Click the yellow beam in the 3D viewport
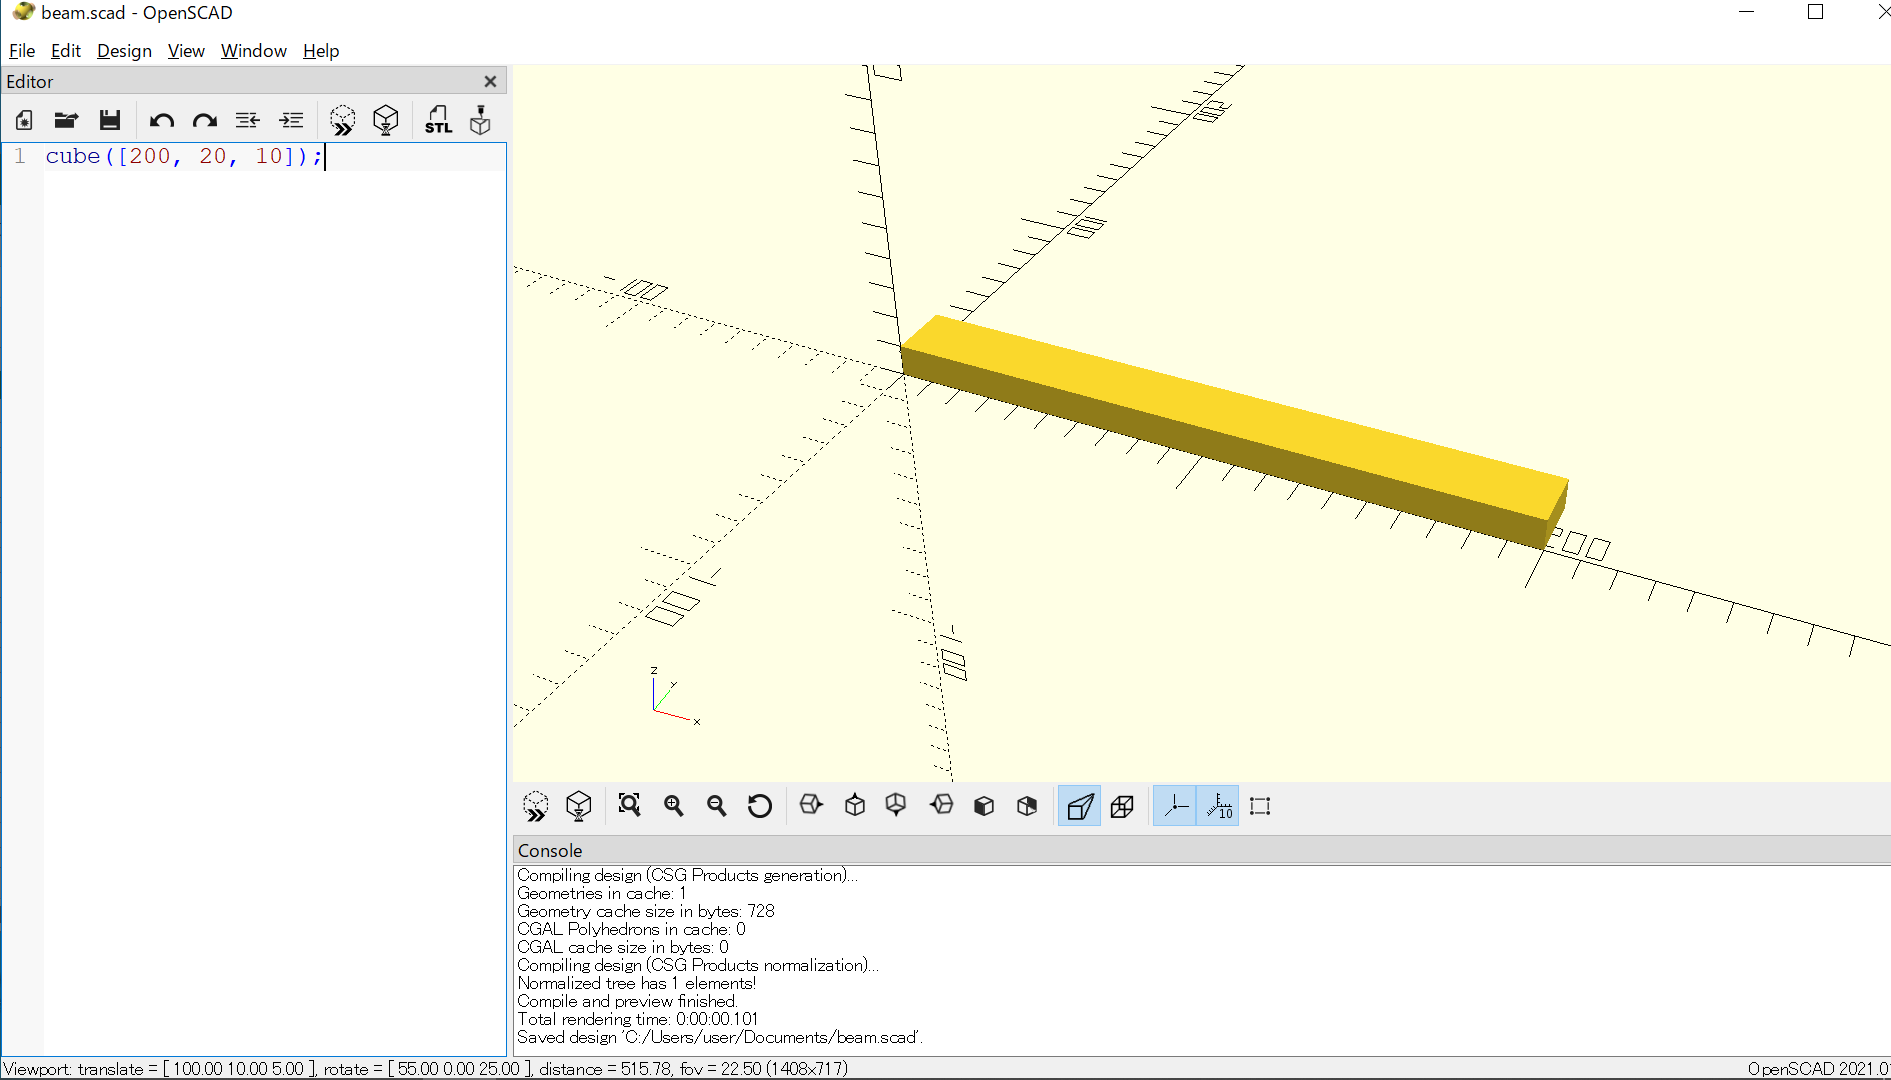 pos(1234,430)
